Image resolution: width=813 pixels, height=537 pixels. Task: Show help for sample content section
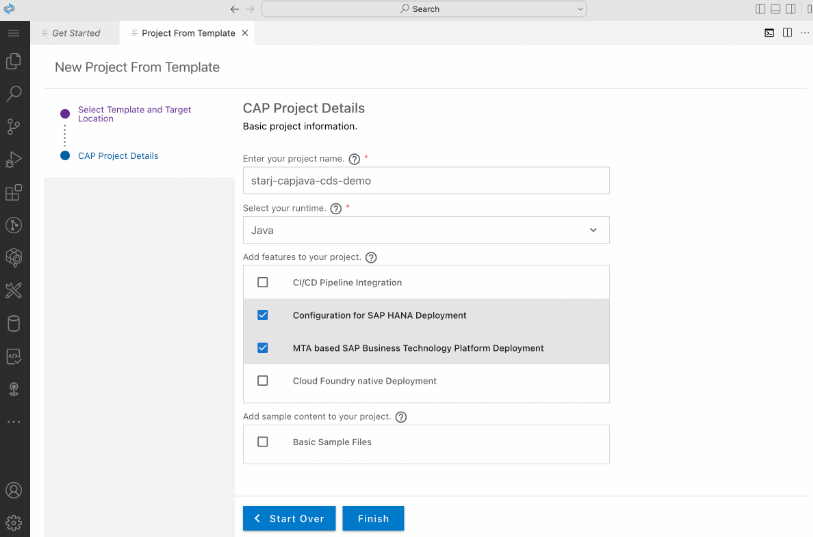click(x=401, y=417)
